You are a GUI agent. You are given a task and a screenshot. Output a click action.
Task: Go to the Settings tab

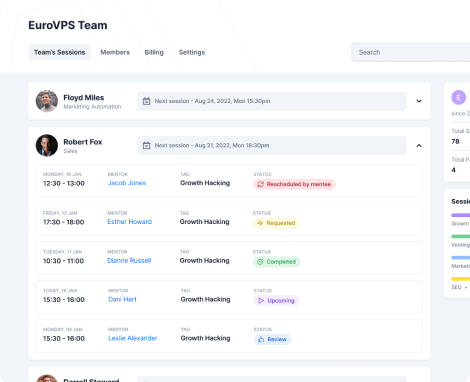(192, 52)
